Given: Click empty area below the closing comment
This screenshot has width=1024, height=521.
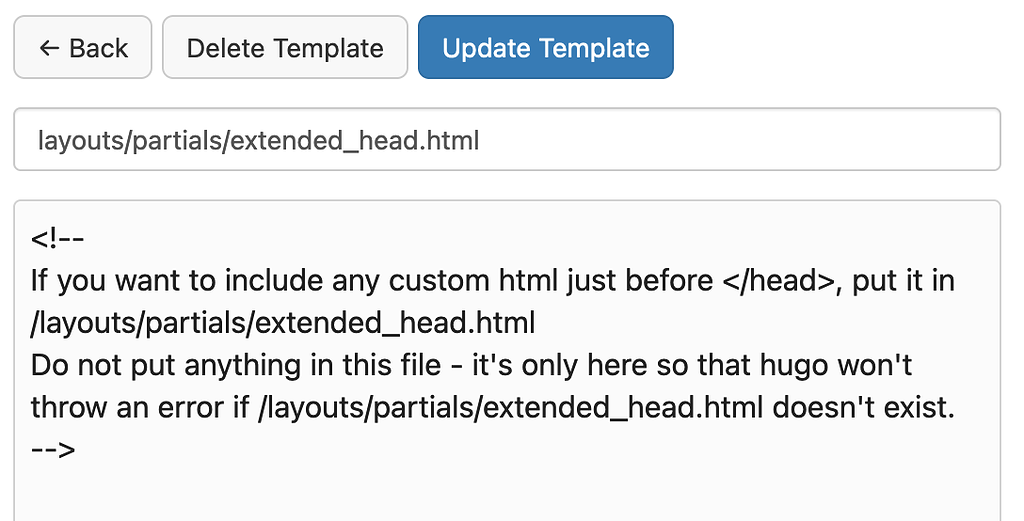Looking at the screenshot, I should (500, 490).
